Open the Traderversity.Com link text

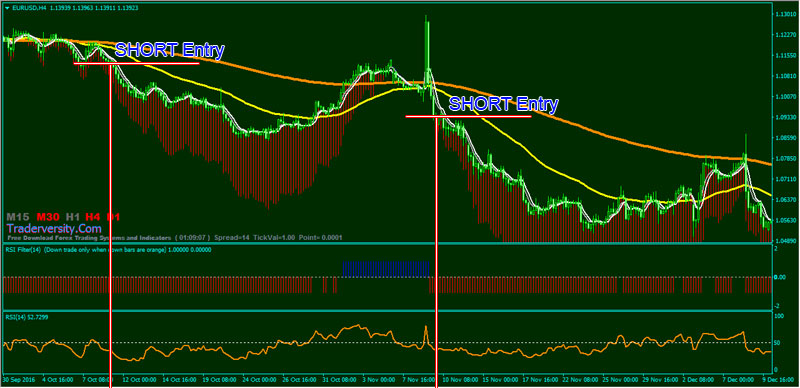(54, 229)
